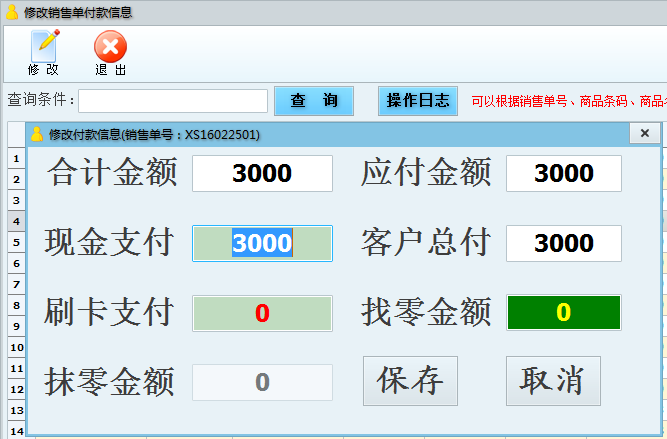The image size is (667, 439).
Task: Click the 现金支付 cash payment field
Action: (x=262, y=243)
